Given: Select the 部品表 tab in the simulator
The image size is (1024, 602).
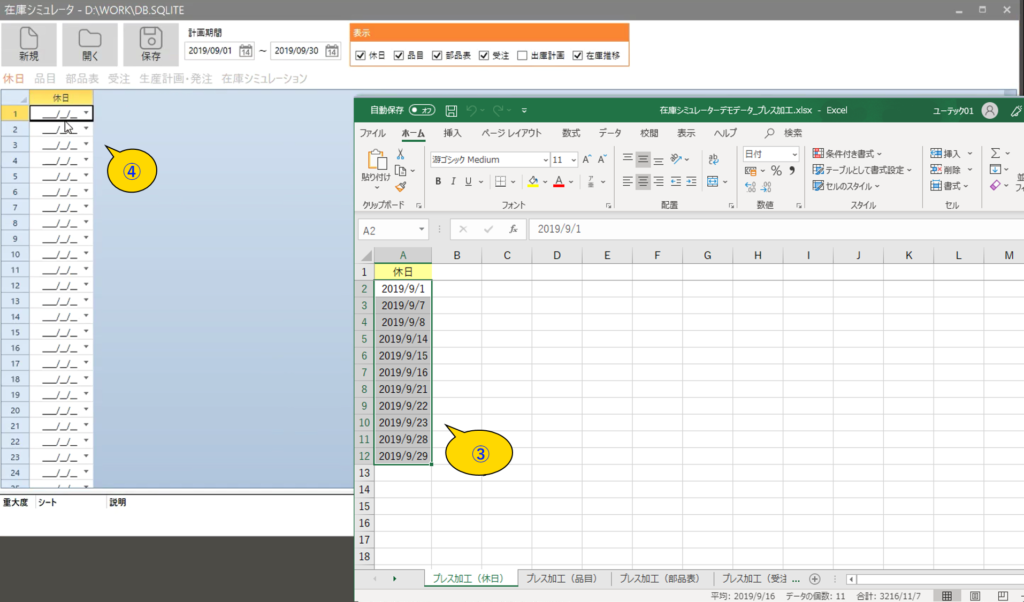Looking at the screenshot, I should coord(82,78).
